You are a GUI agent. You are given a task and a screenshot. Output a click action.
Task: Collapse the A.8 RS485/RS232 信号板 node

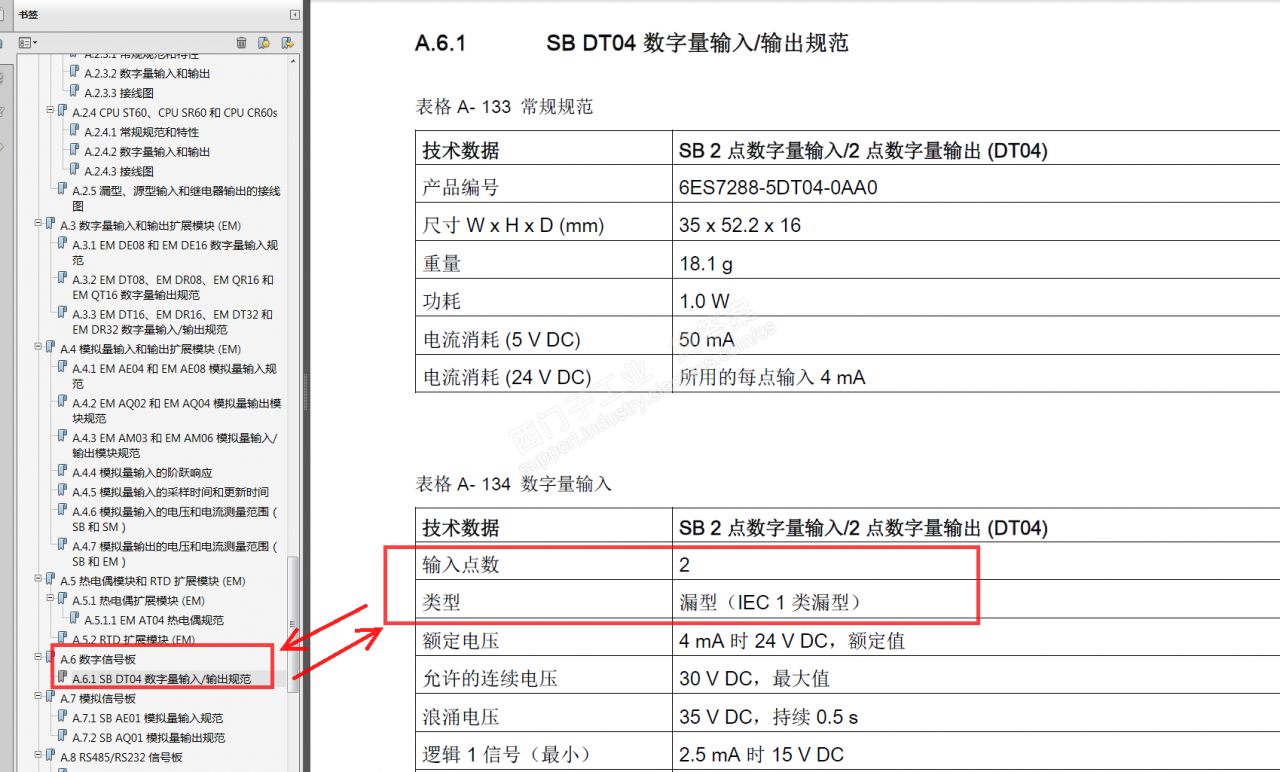point(38,756)
